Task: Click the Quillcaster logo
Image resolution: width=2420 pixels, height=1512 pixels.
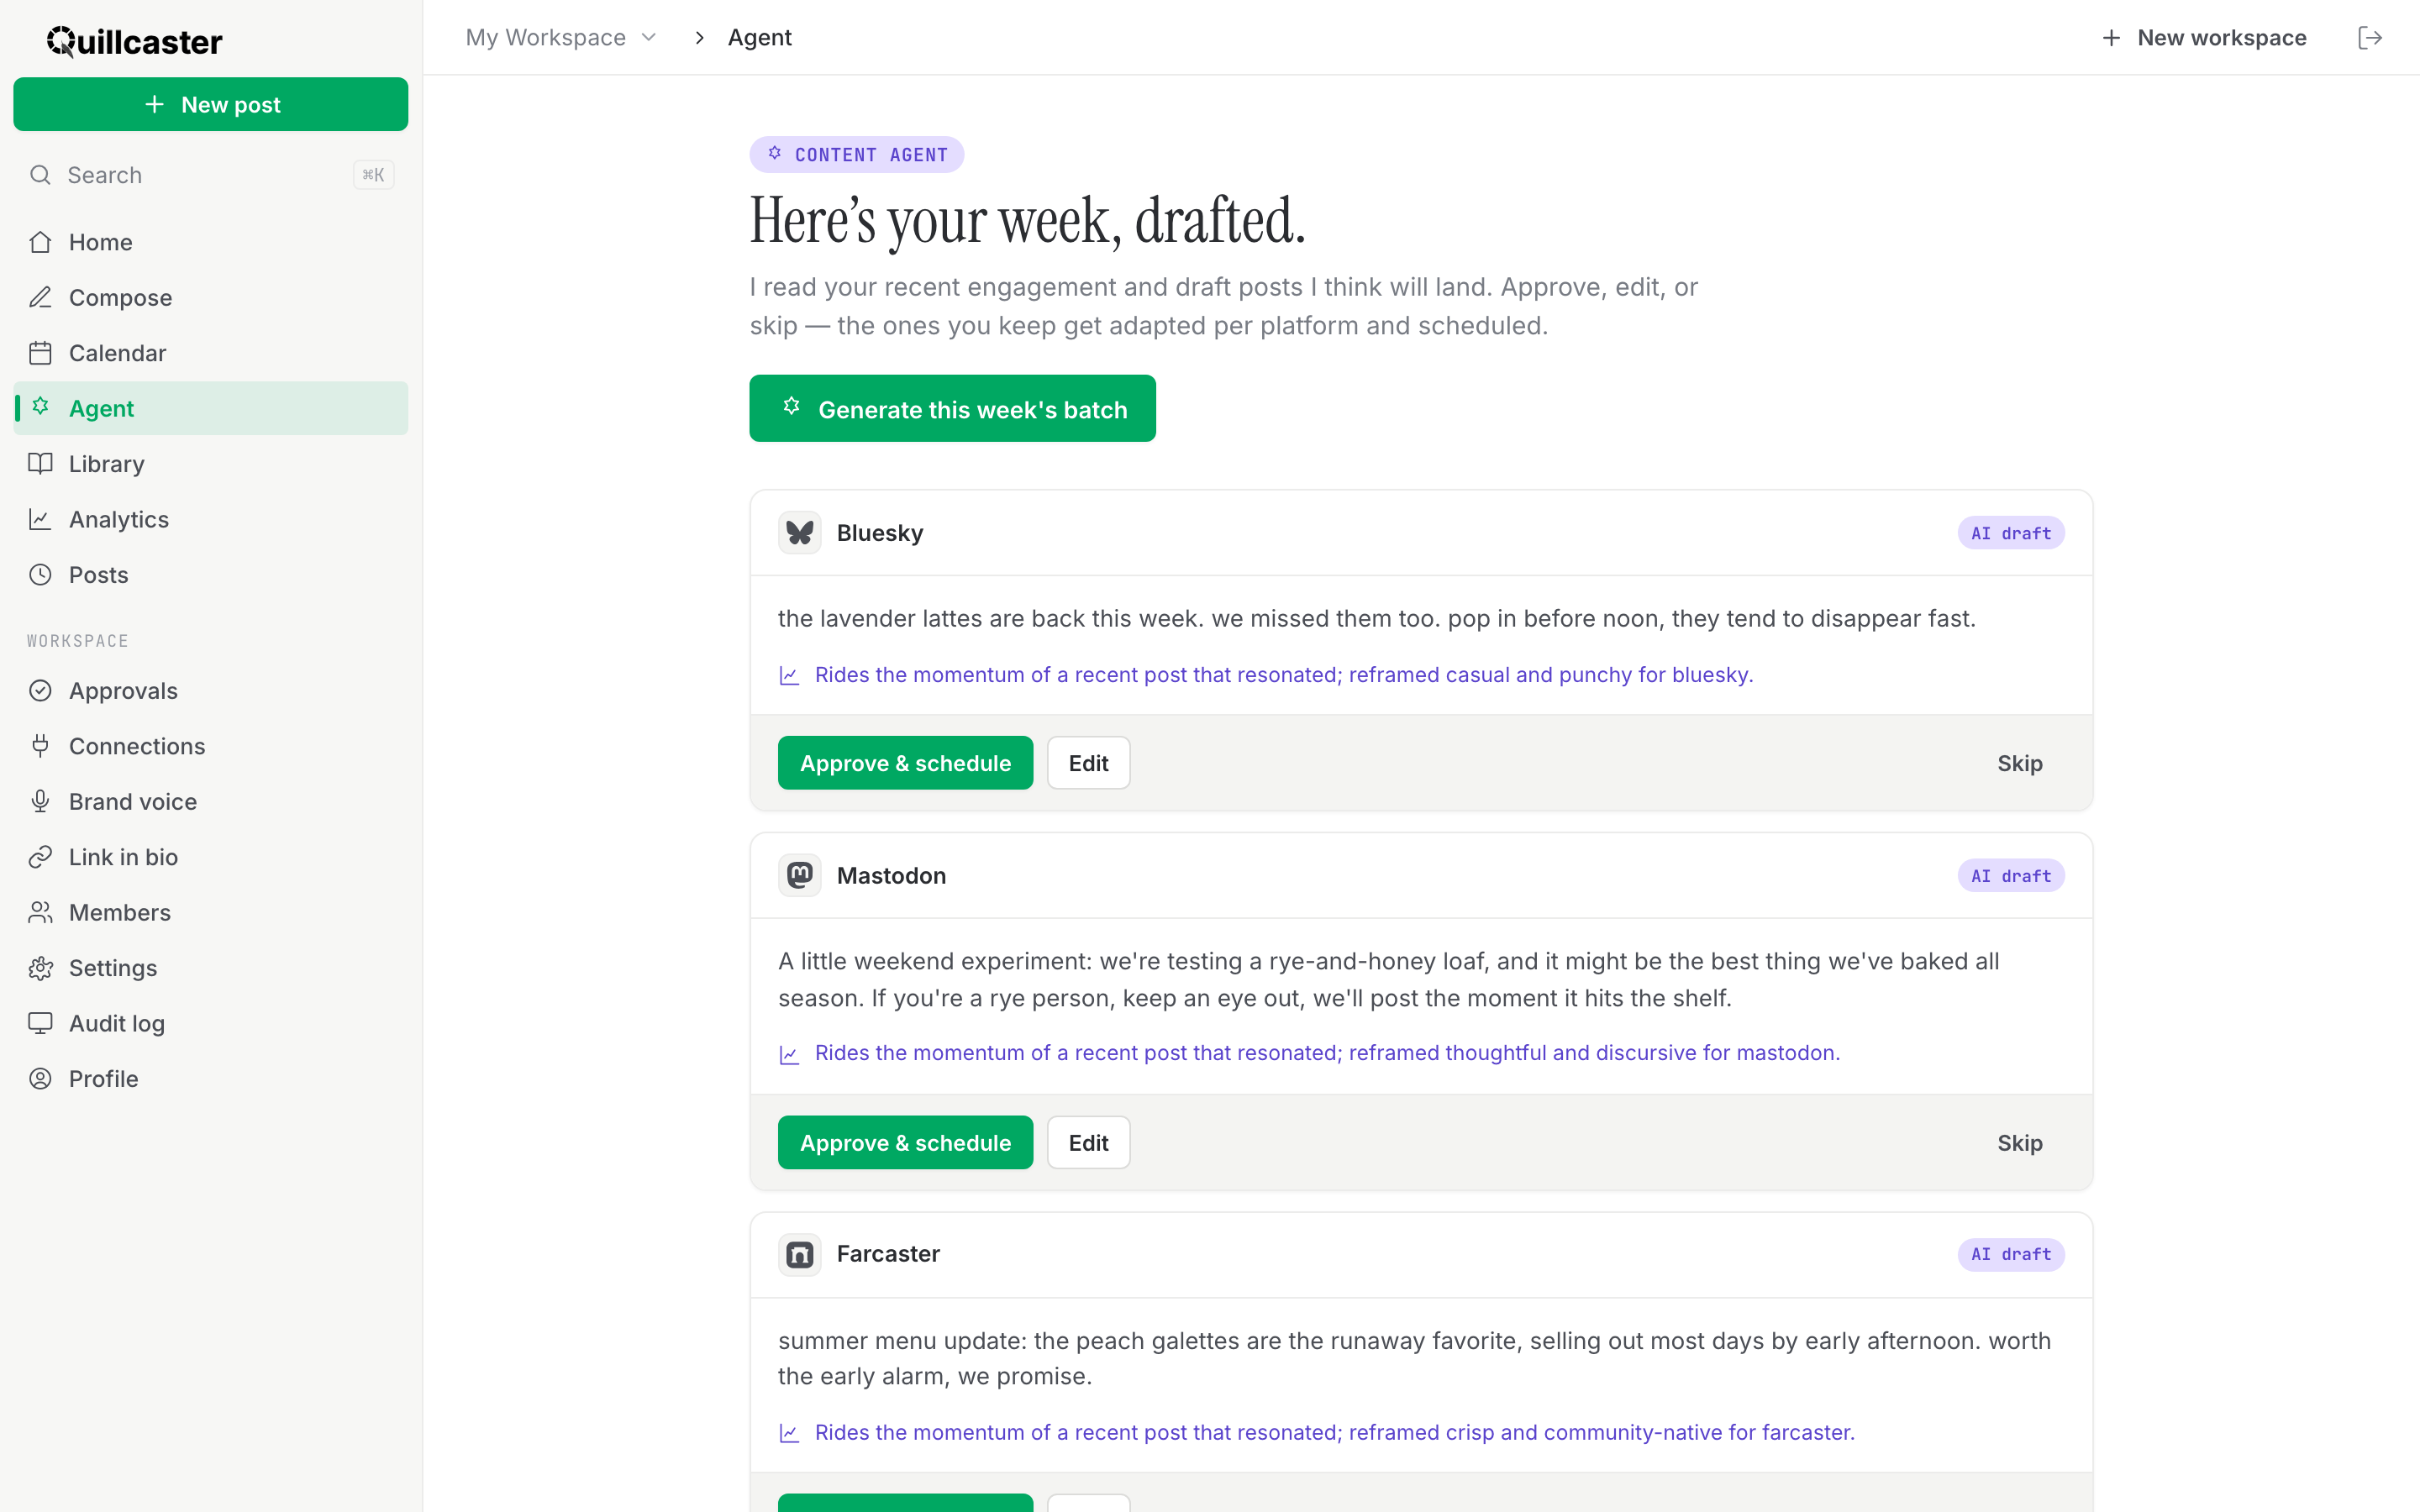Action: click(x=134, y=41)
